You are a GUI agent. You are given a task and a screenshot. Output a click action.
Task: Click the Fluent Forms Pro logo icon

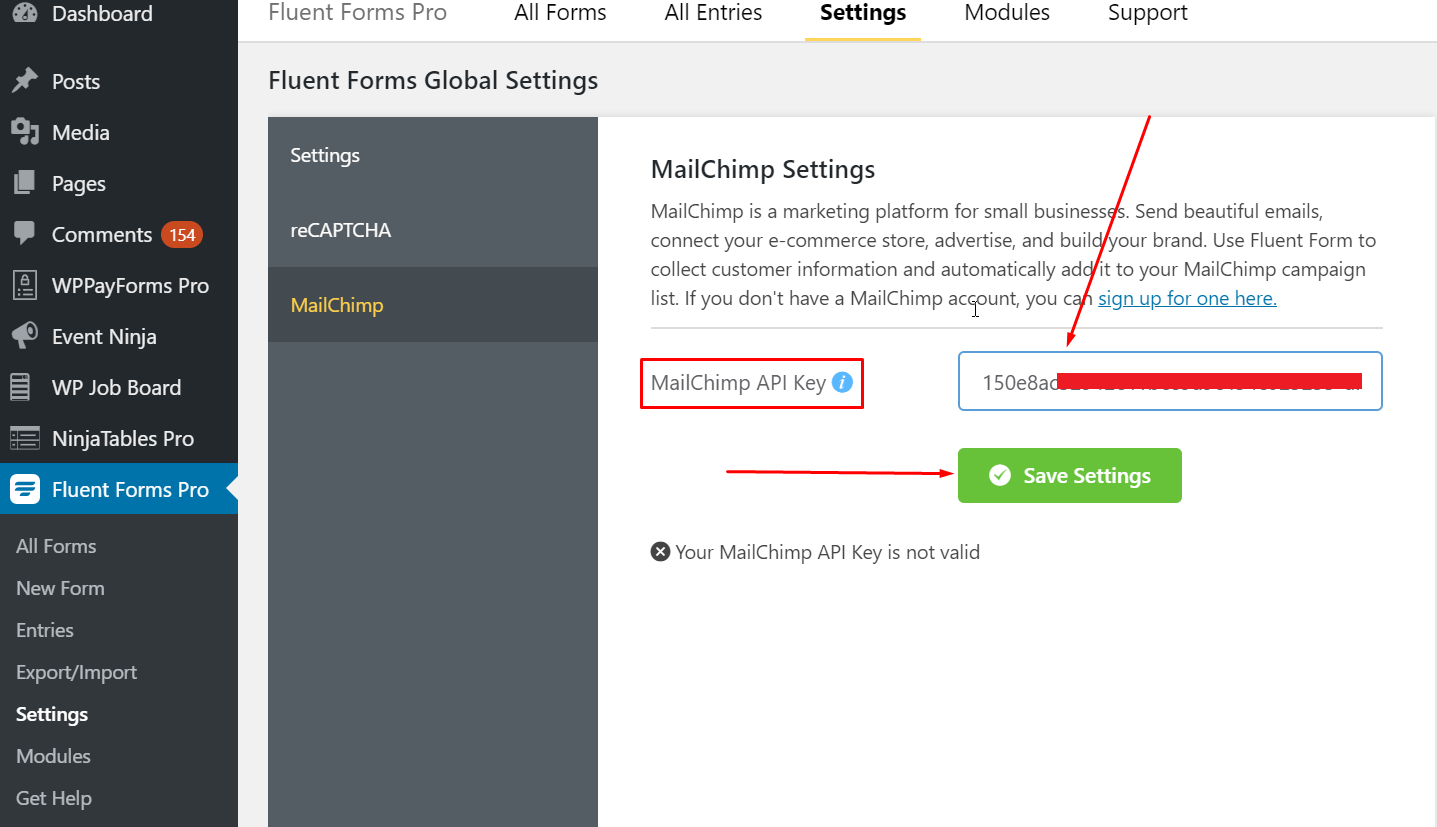pos(25,489)
